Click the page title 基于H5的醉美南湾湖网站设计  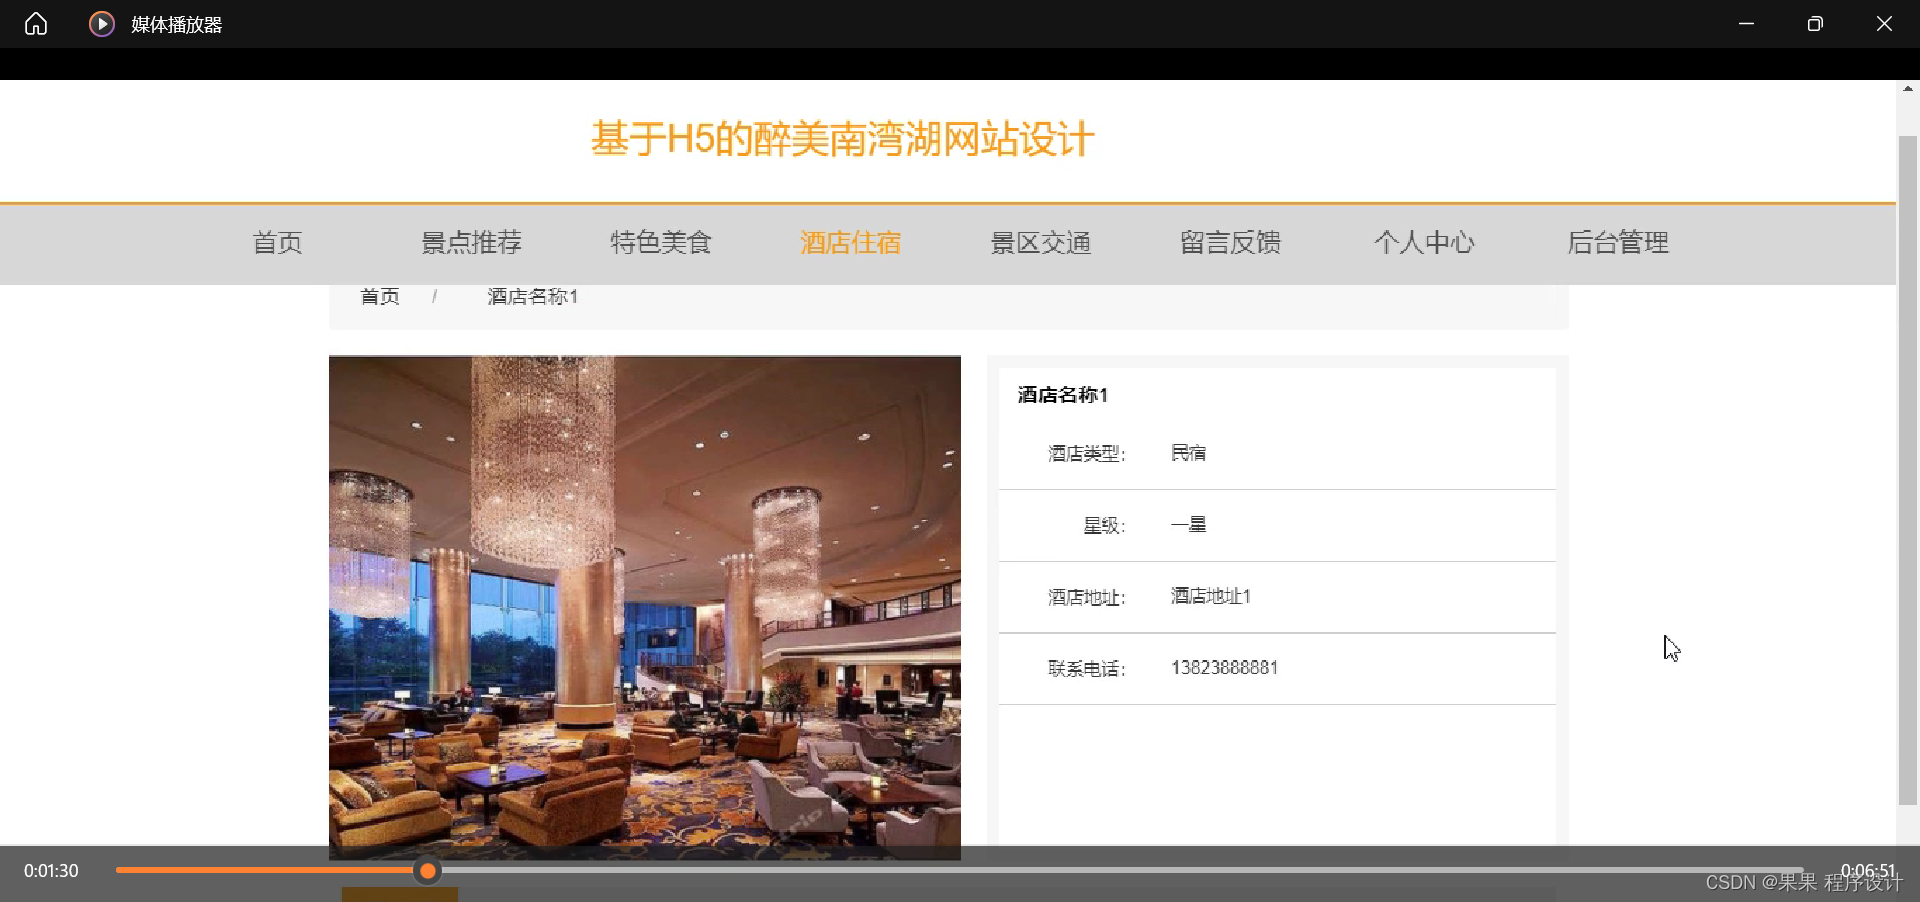(x=841, y=140)
